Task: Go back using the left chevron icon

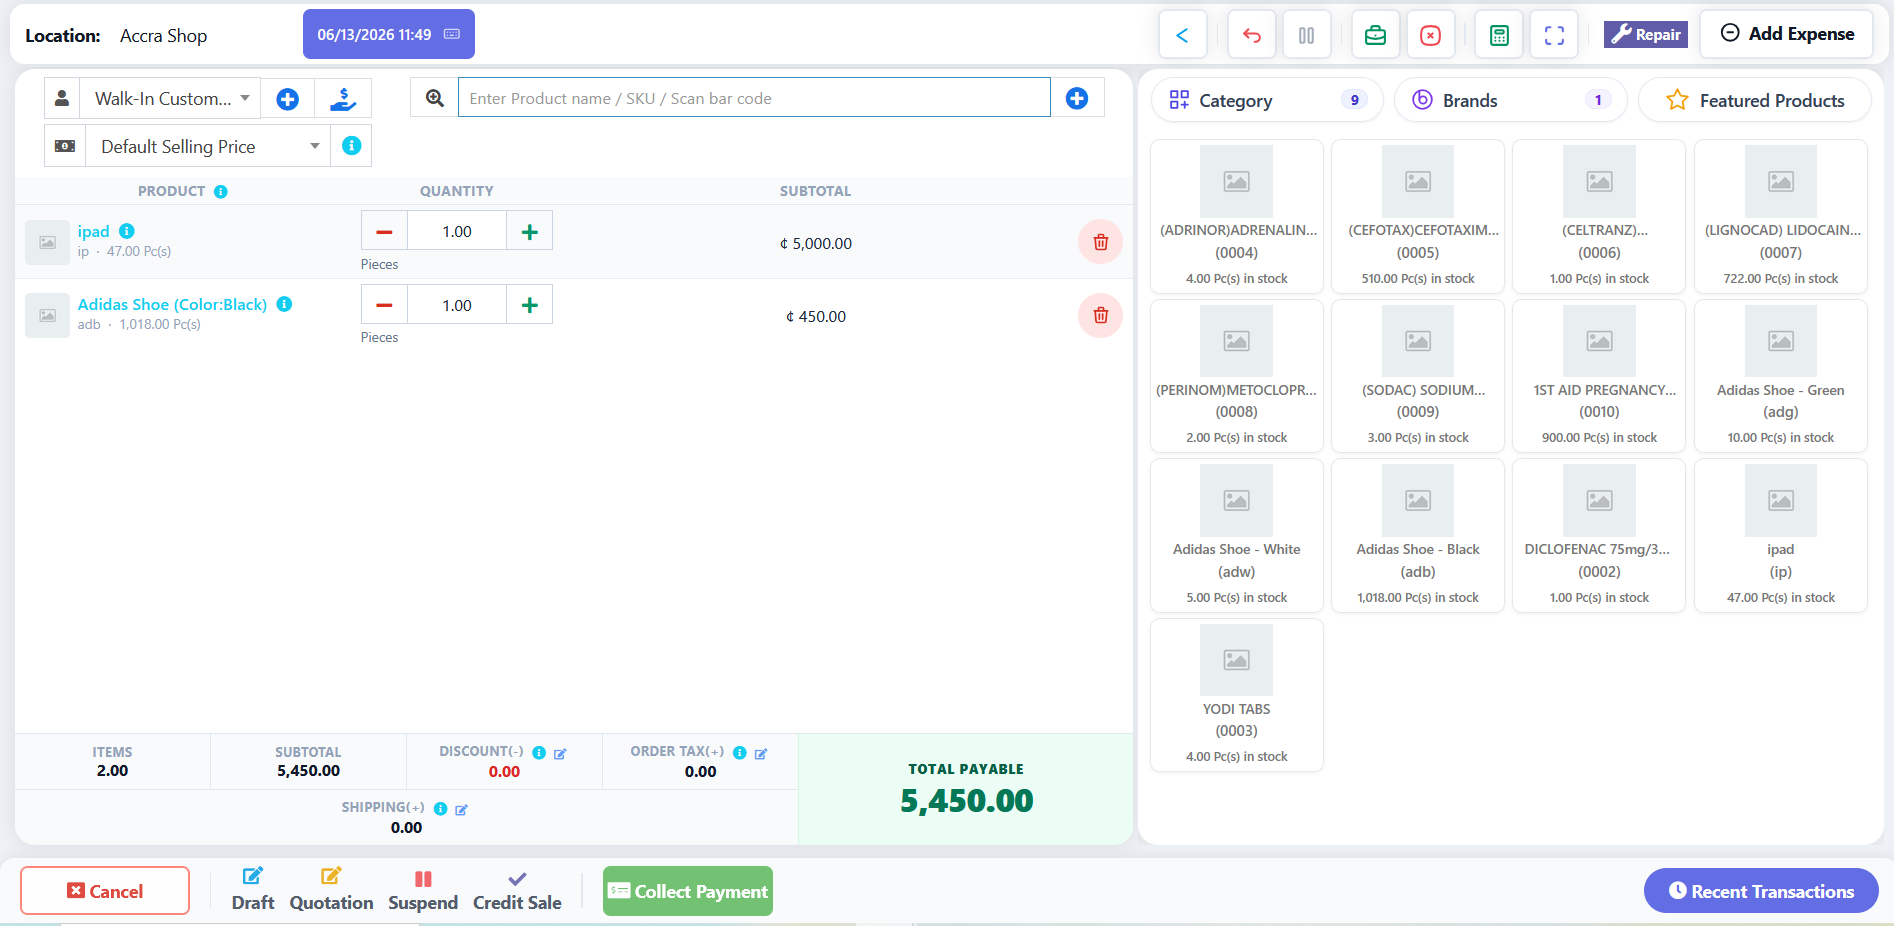Action: pyautogui.click(x=1182, y=35)
